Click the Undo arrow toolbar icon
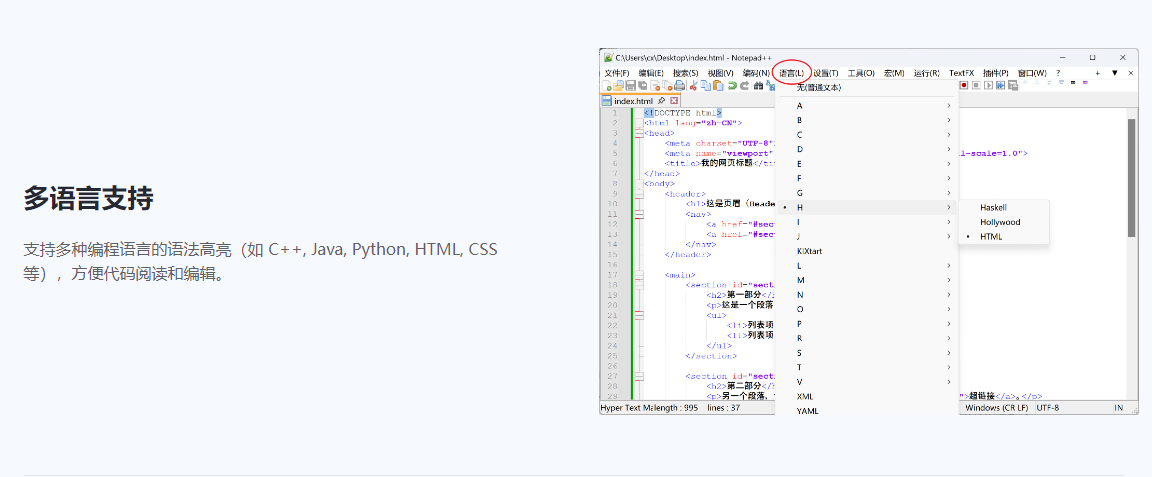This screenshot has width=1152, height=477. (x=732, y=86)
